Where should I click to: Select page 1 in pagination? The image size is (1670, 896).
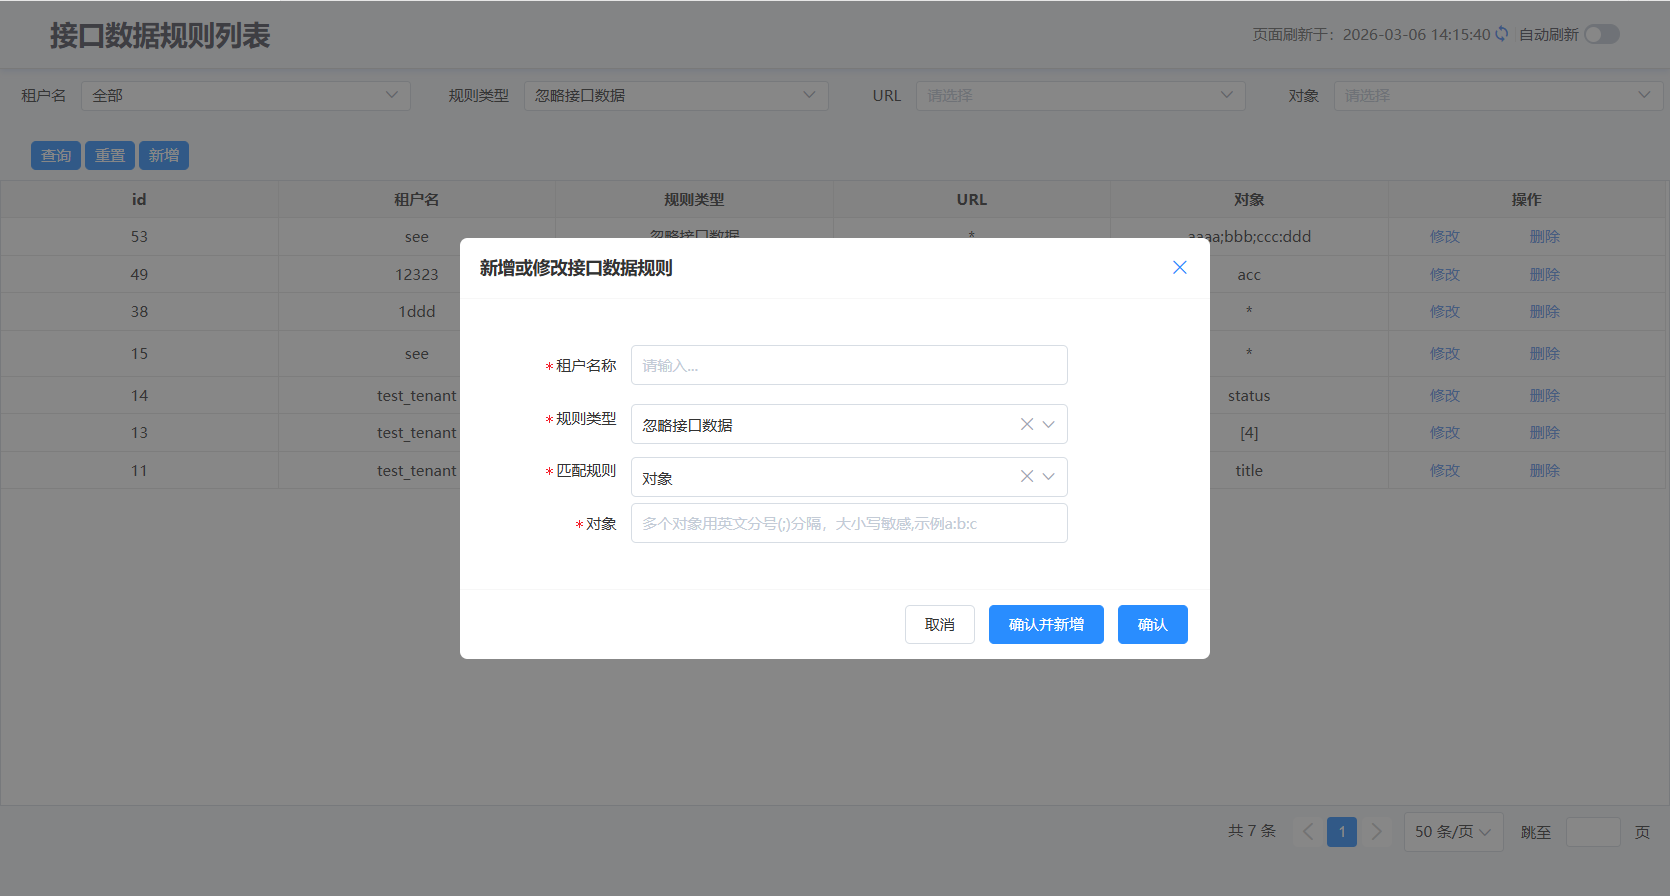tap(1341, 832)
